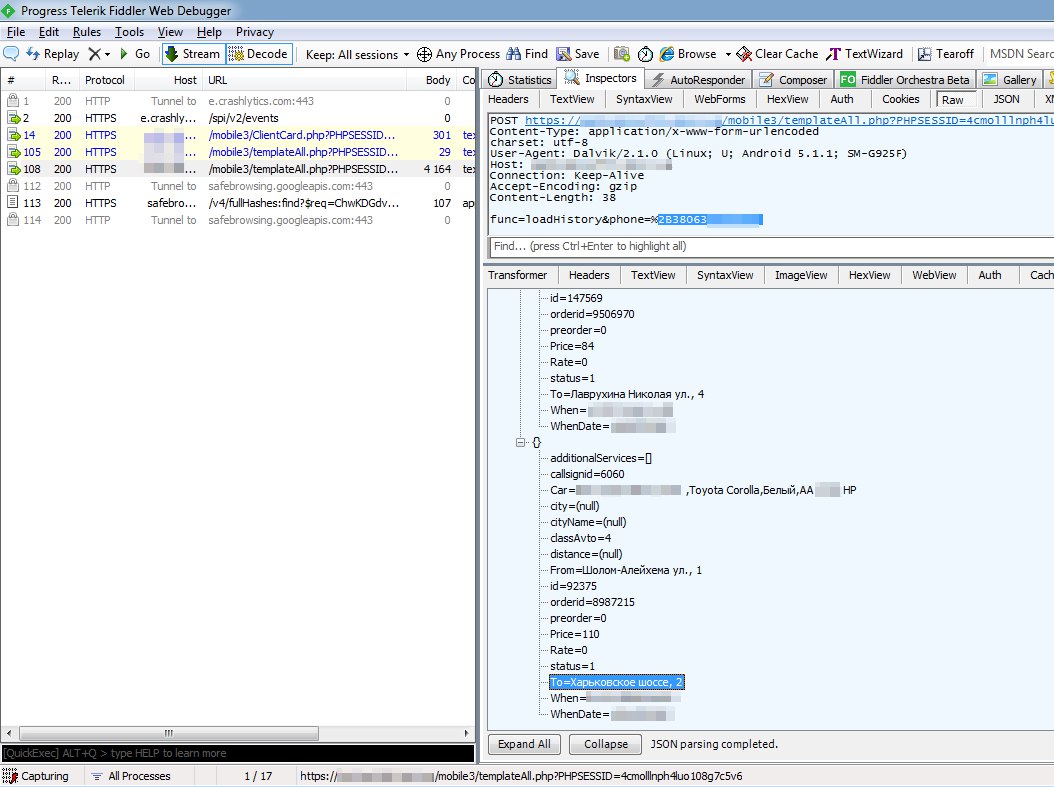This screenshot has height=787, width=1054.
Task: Collapse the JSON object node {}
Action: point(520,442)
